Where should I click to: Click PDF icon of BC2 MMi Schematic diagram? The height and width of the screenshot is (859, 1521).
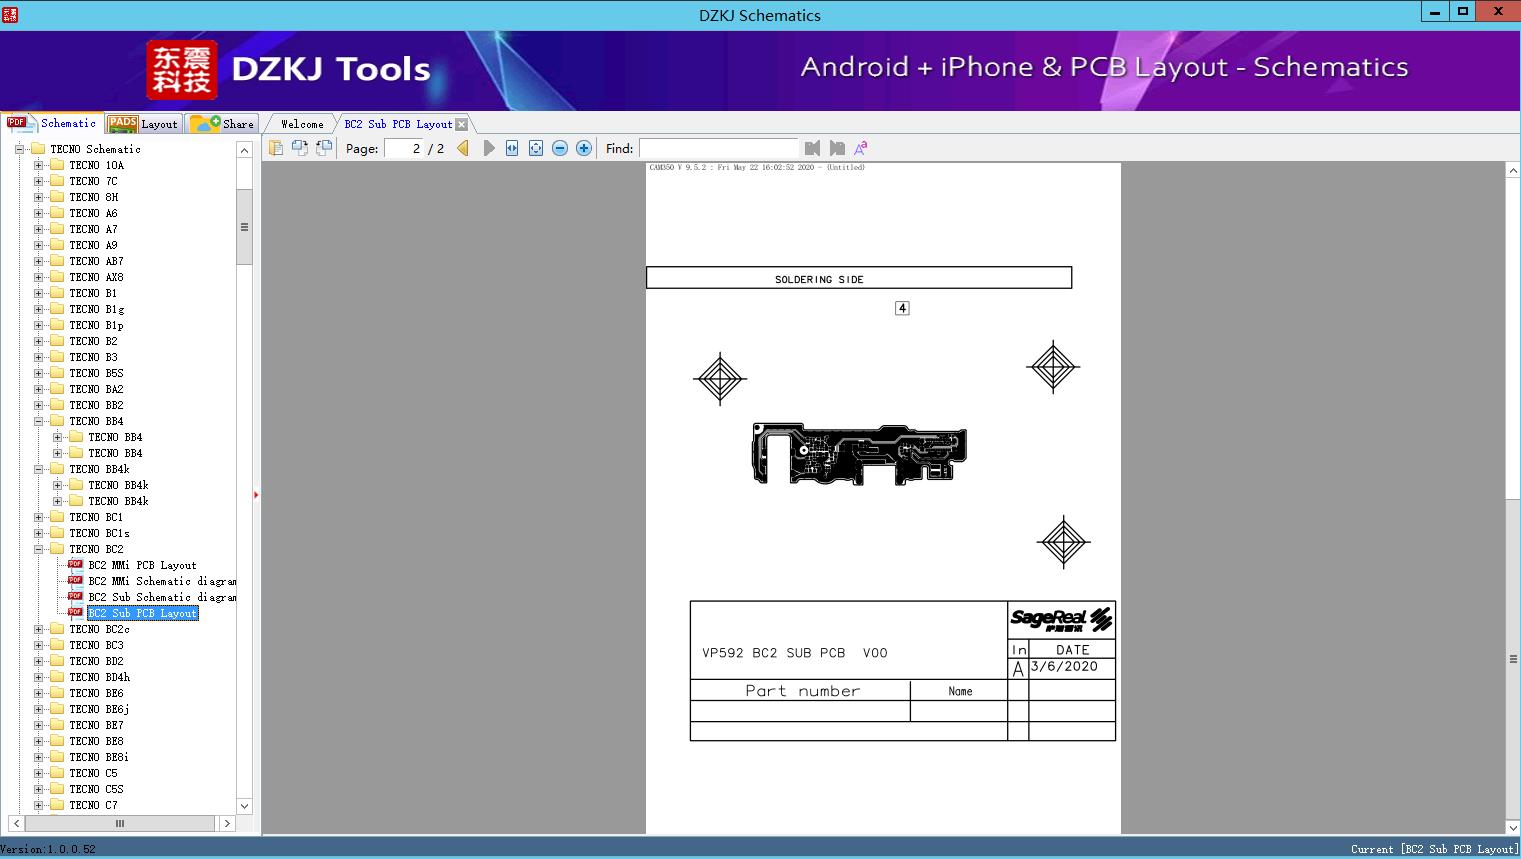point(75,580)
